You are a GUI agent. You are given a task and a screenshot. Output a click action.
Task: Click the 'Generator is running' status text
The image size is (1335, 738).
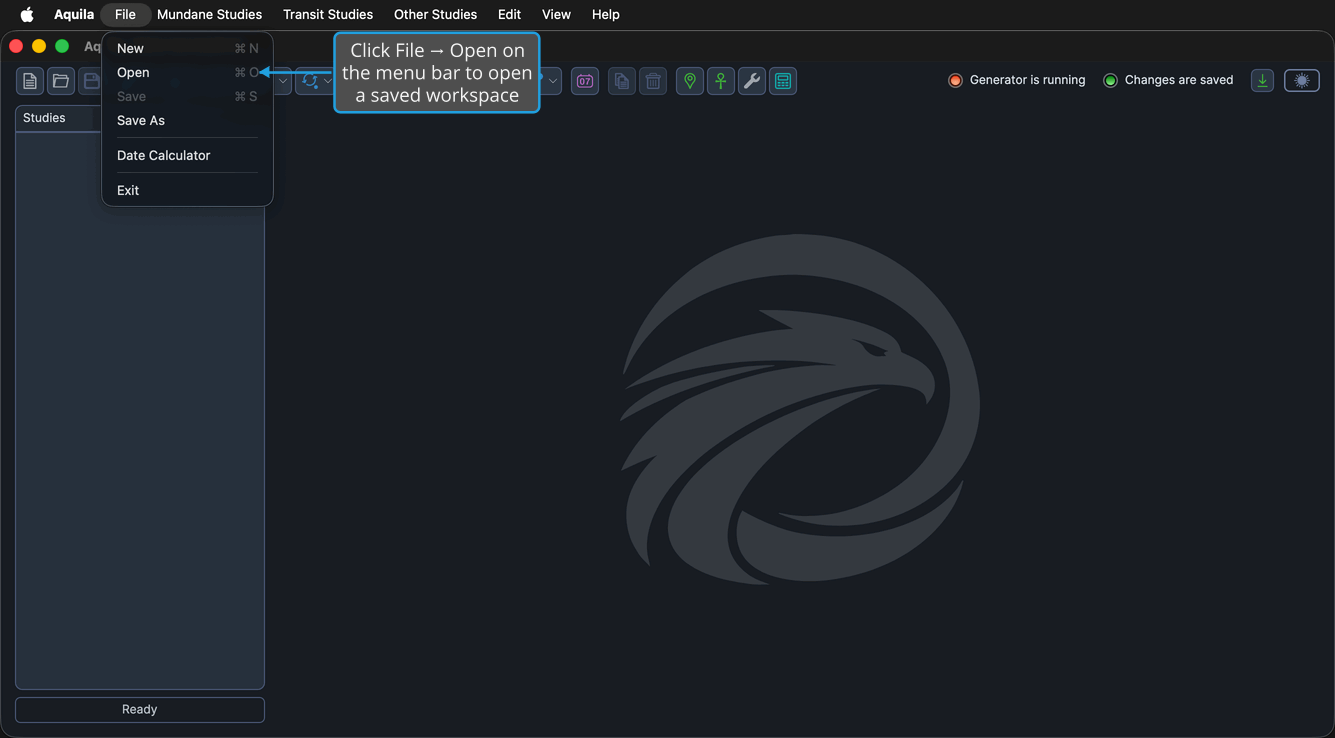click(x=1027, y=80)
